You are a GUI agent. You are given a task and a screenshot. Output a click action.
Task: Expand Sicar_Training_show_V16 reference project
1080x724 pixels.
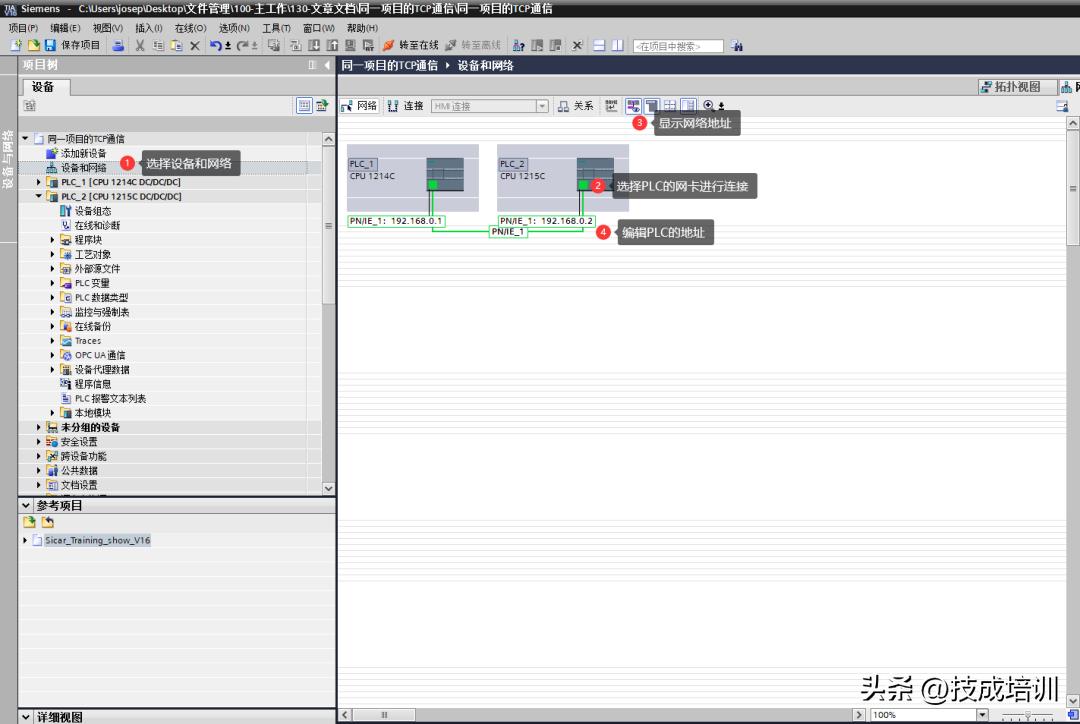click(x=25, y=540)
